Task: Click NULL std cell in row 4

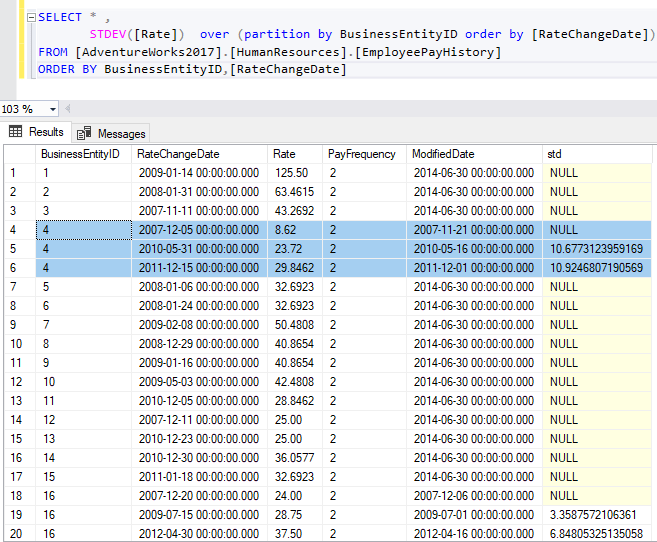Action: coord(596,230)
